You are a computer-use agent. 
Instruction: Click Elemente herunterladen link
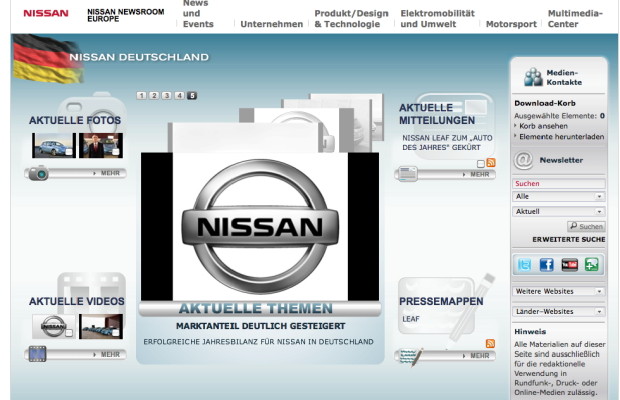pyautogui.click(x=561, y=137)
